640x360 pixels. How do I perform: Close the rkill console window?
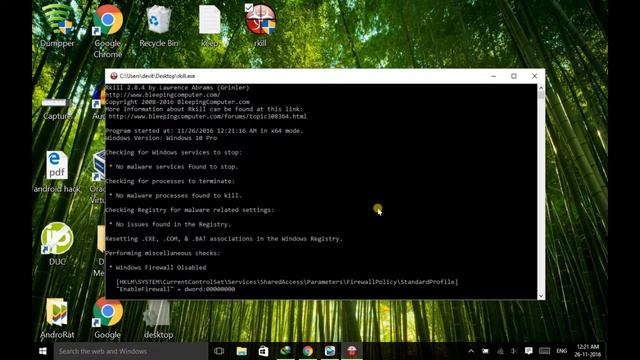coord(534,76)
